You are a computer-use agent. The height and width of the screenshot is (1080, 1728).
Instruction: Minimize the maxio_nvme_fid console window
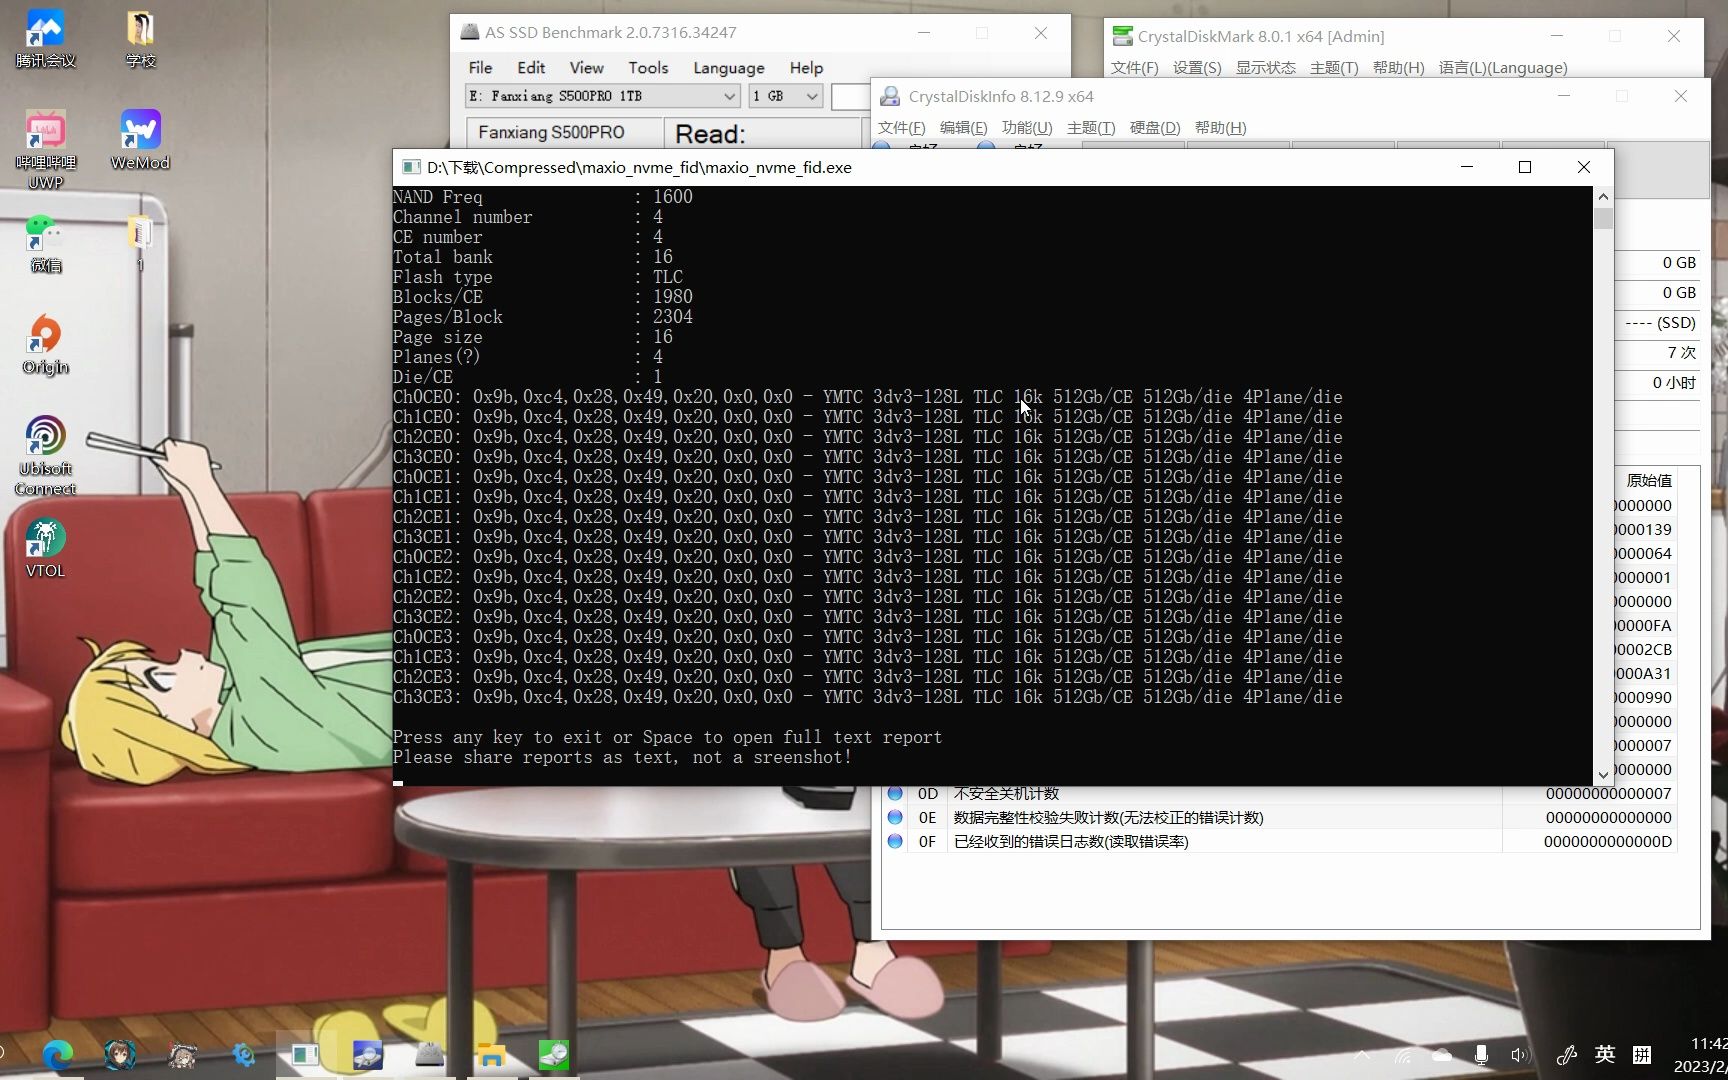point(1467,167)
